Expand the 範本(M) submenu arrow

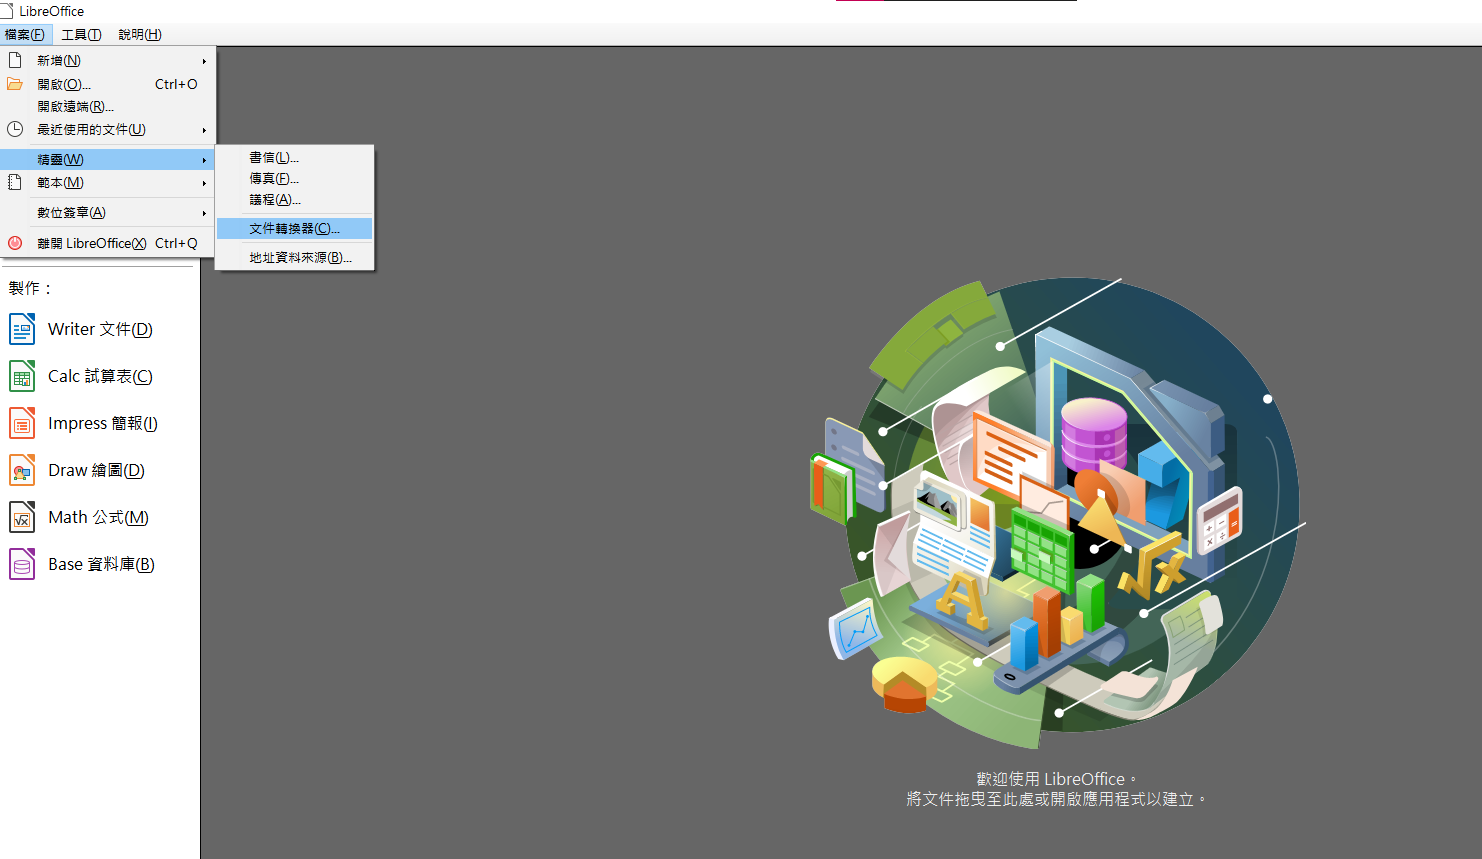click(204, 183)
